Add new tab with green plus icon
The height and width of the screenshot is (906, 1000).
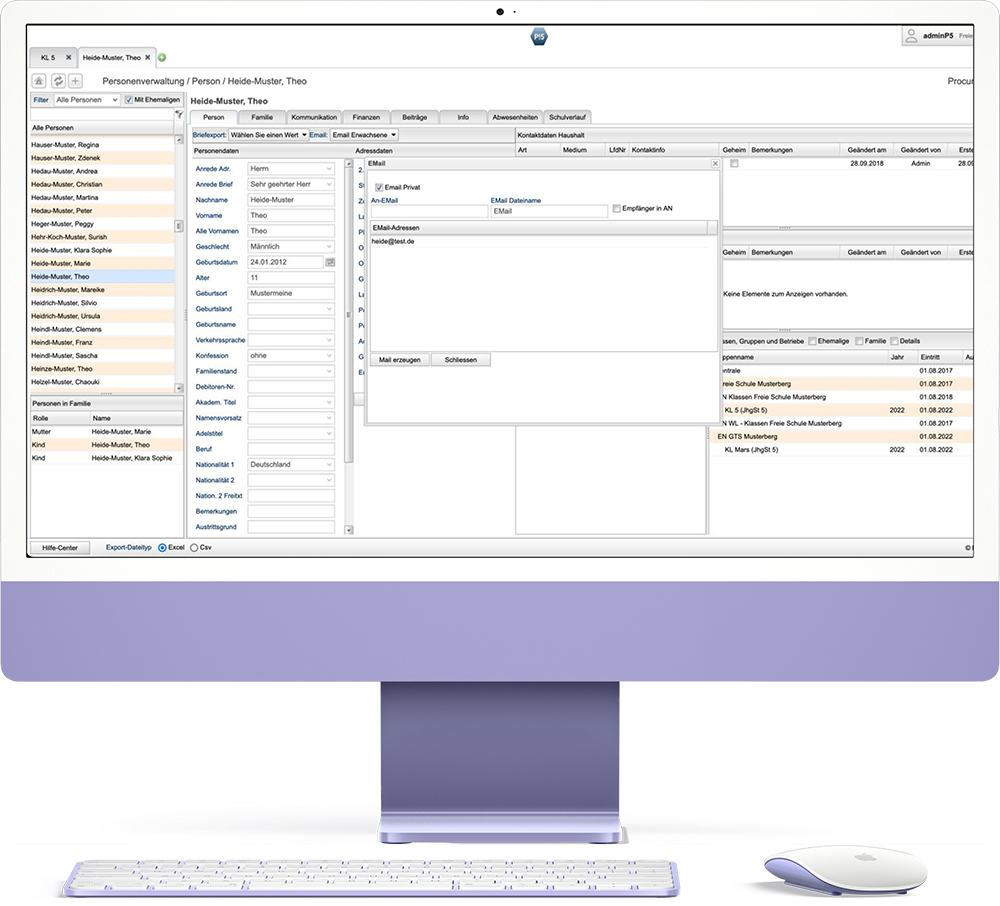[x=162, y=58]
